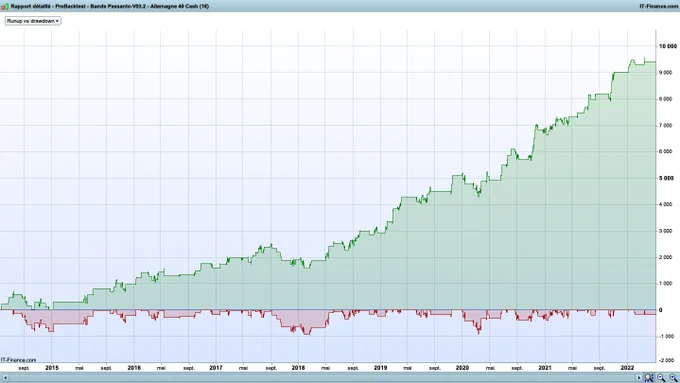The width and height of the screenshot is (680, 383).
Task: Click the 7 000 y-axis label
Action: pyautogui.click(x=666, y=125)
